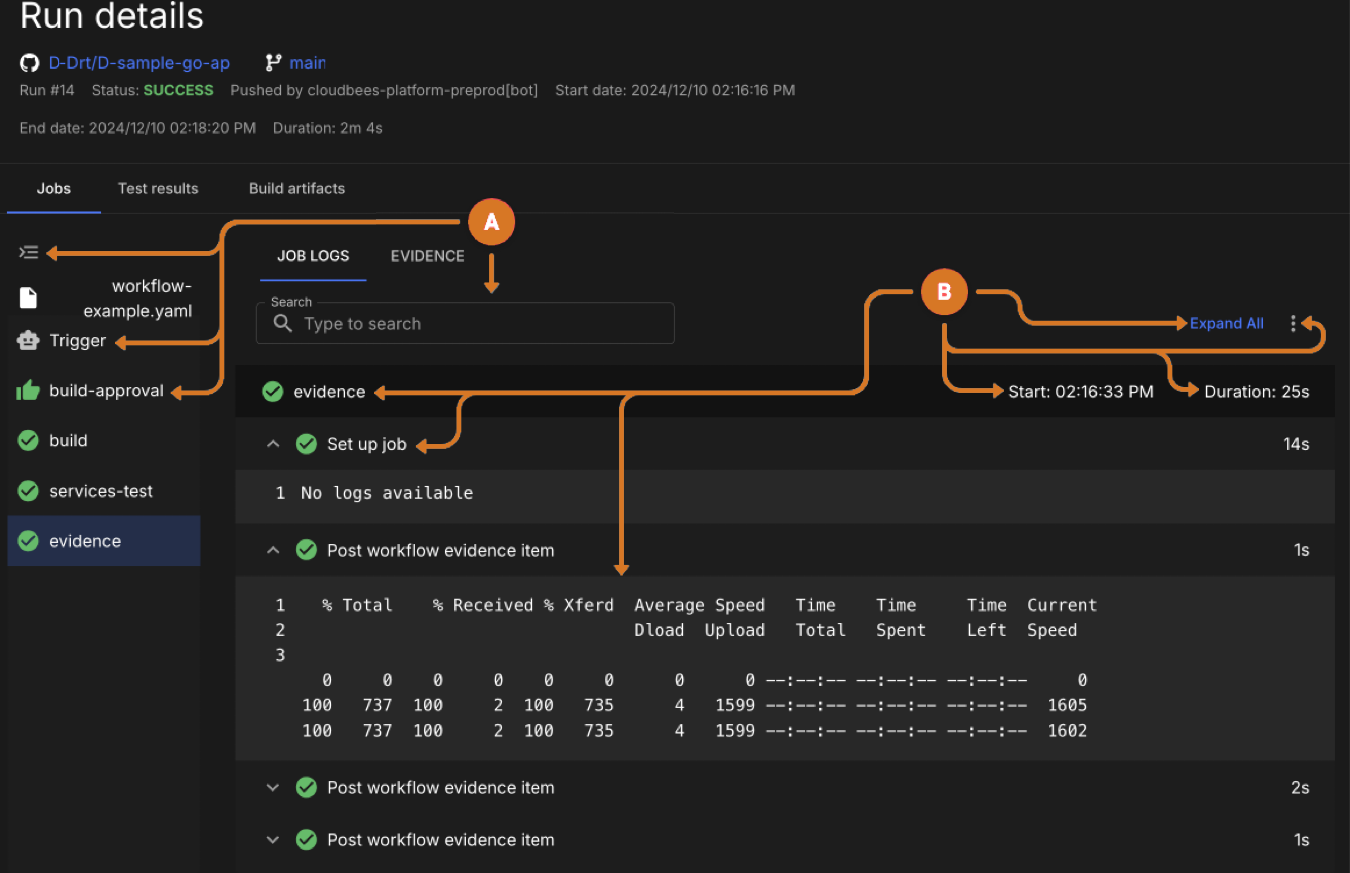Click the GitHub repository icon
Image resolution: width=1350 pixels, height=873 pixels.
point(30,63)
